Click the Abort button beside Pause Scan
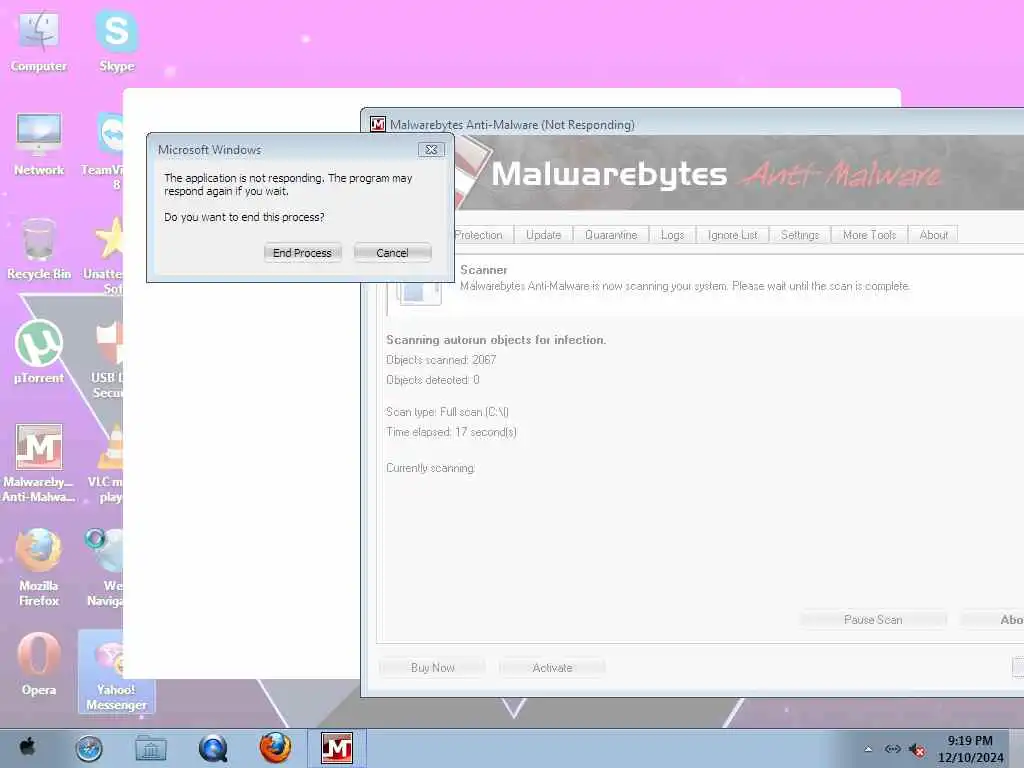Viewport: 1024px width, 768px height. tap(993, 619)
